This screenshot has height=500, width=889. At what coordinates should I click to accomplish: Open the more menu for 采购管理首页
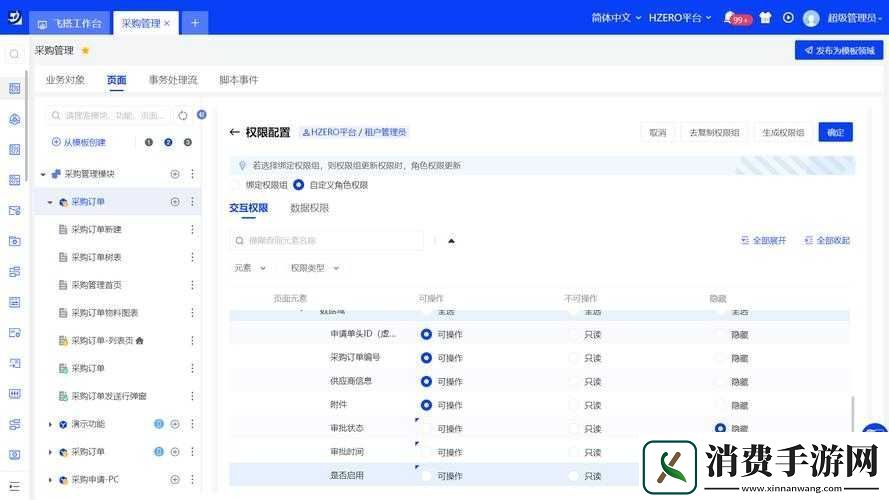point(192,285)
